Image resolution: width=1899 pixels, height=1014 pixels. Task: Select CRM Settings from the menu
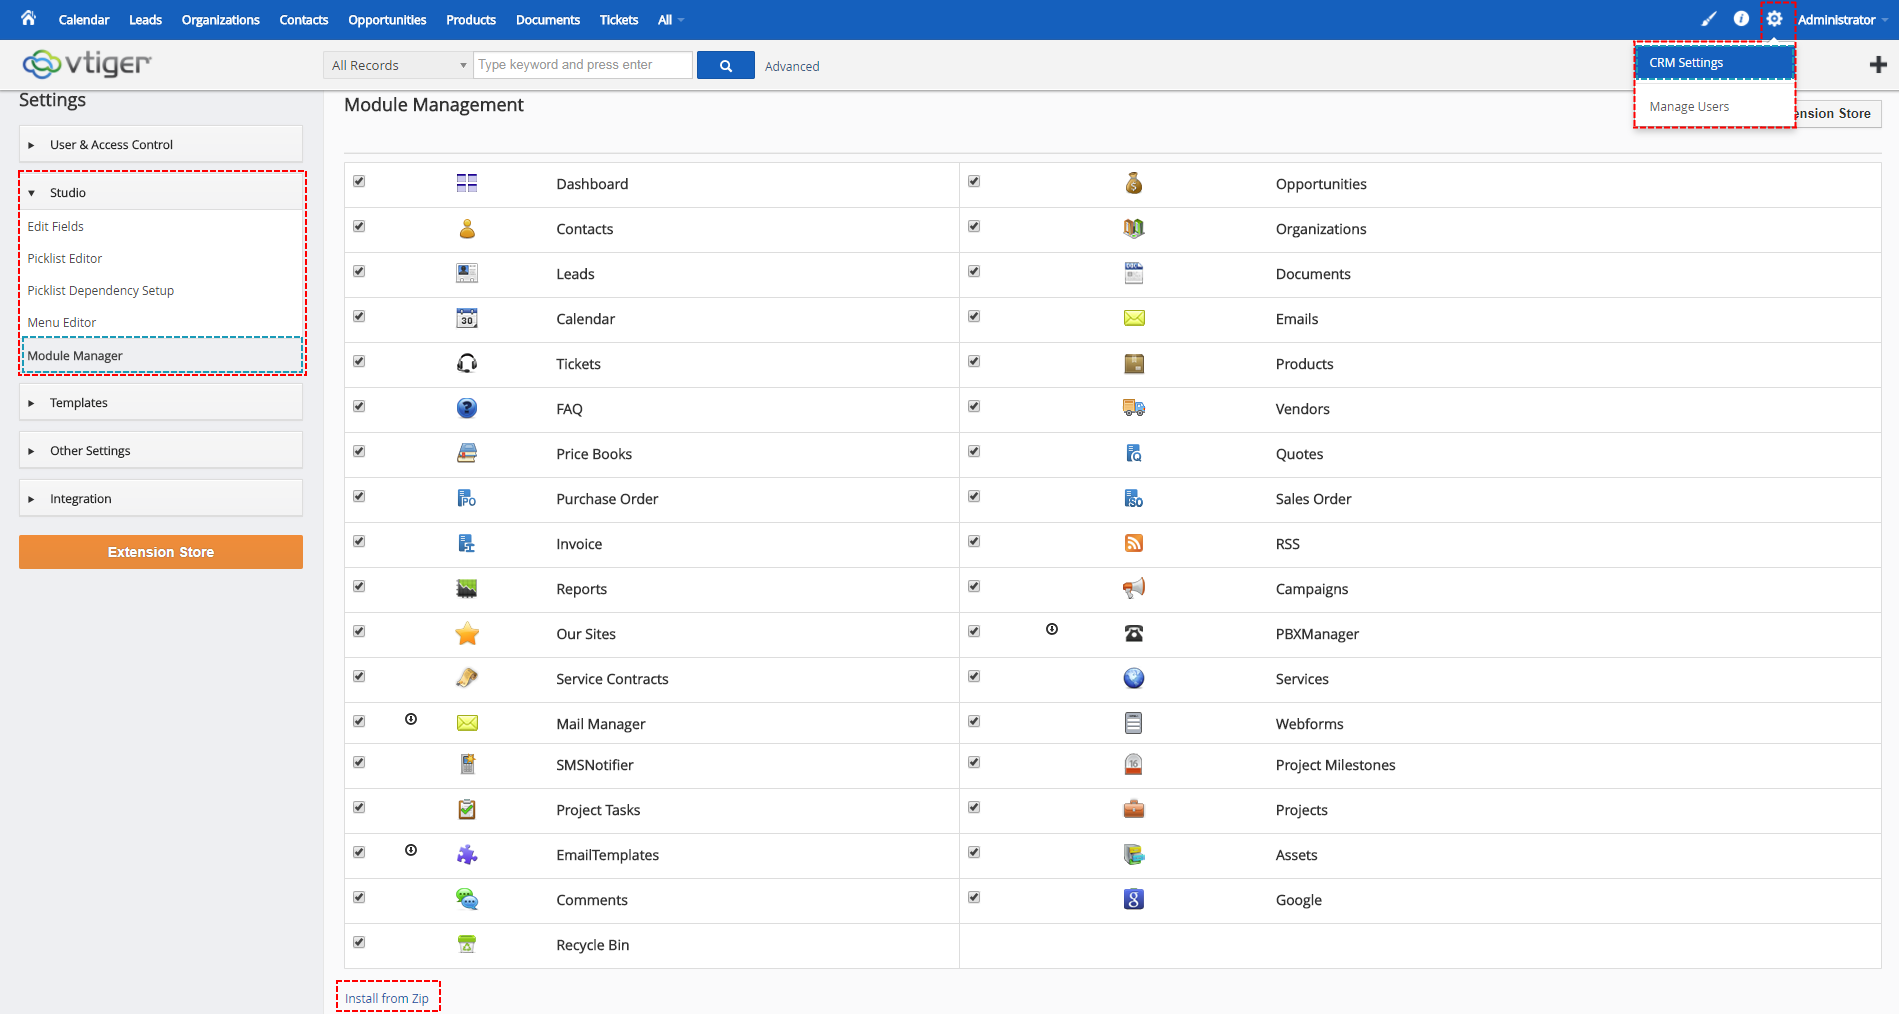coord(1714,62)
